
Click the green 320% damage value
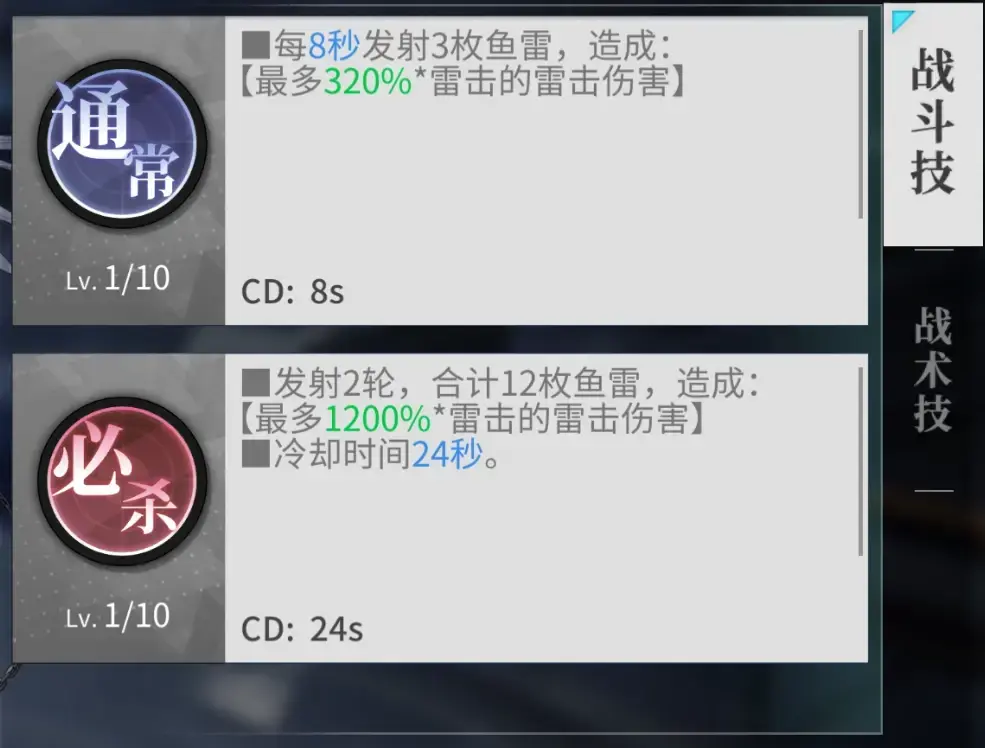(x=367, y=82)
